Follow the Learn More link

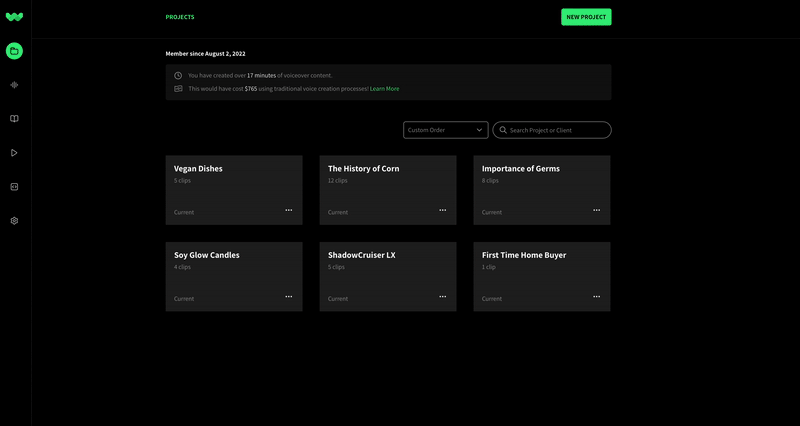[x=385, y=89]
